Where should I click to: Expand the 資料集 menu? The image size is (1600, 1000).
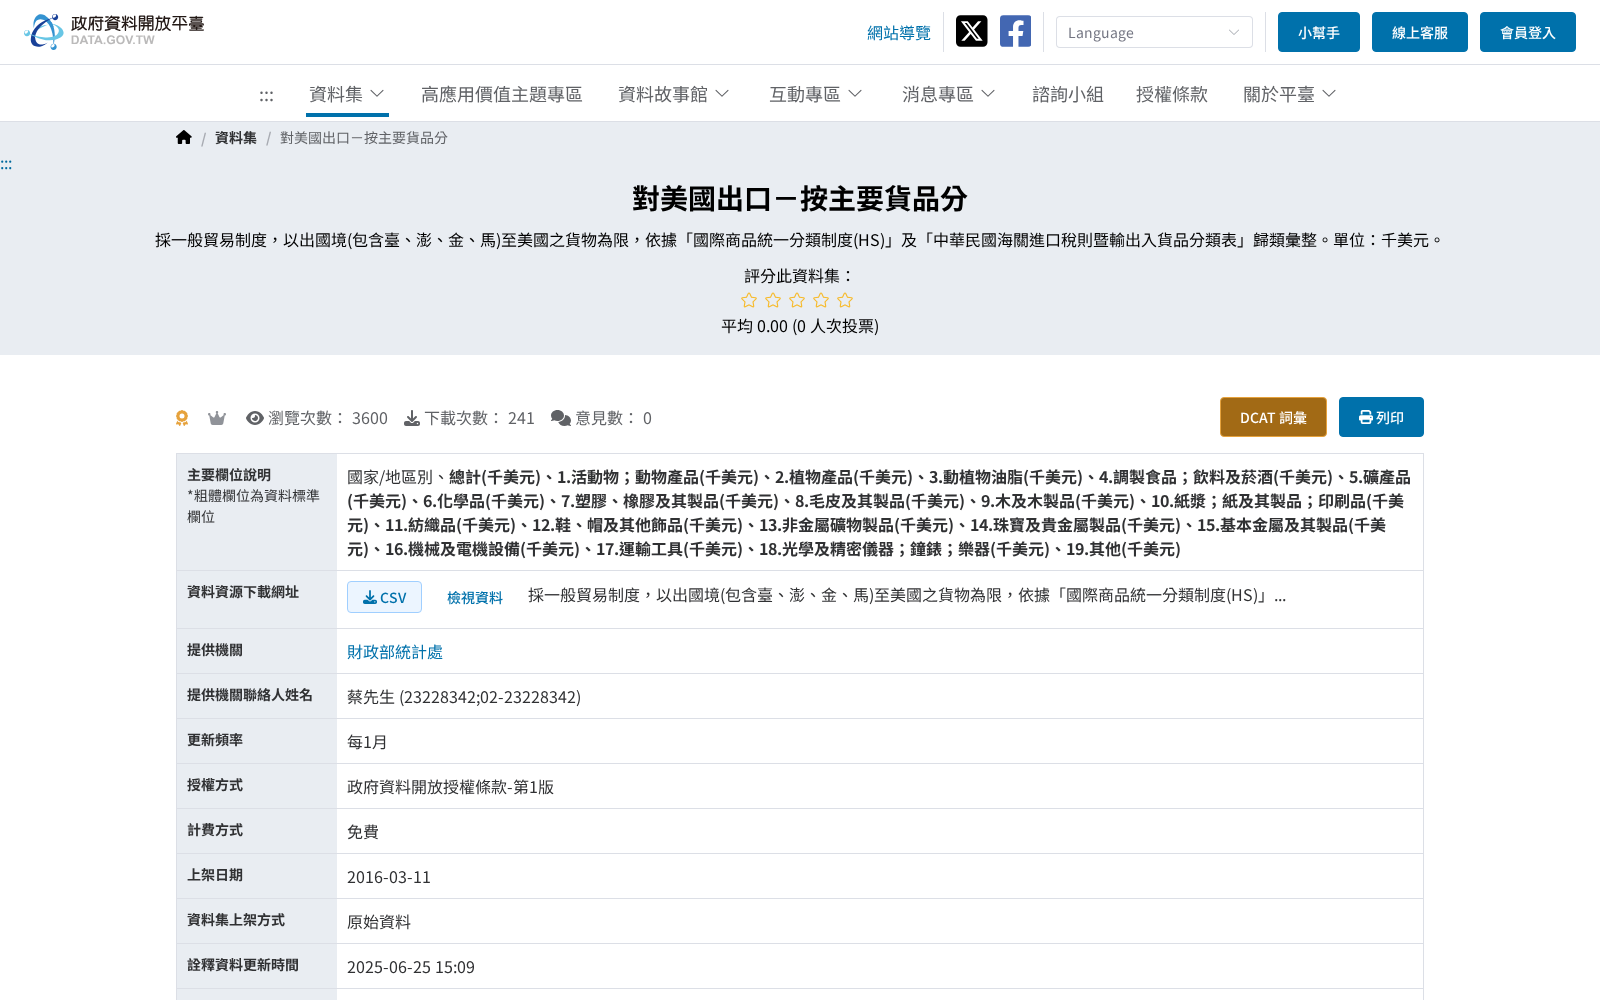347,94
